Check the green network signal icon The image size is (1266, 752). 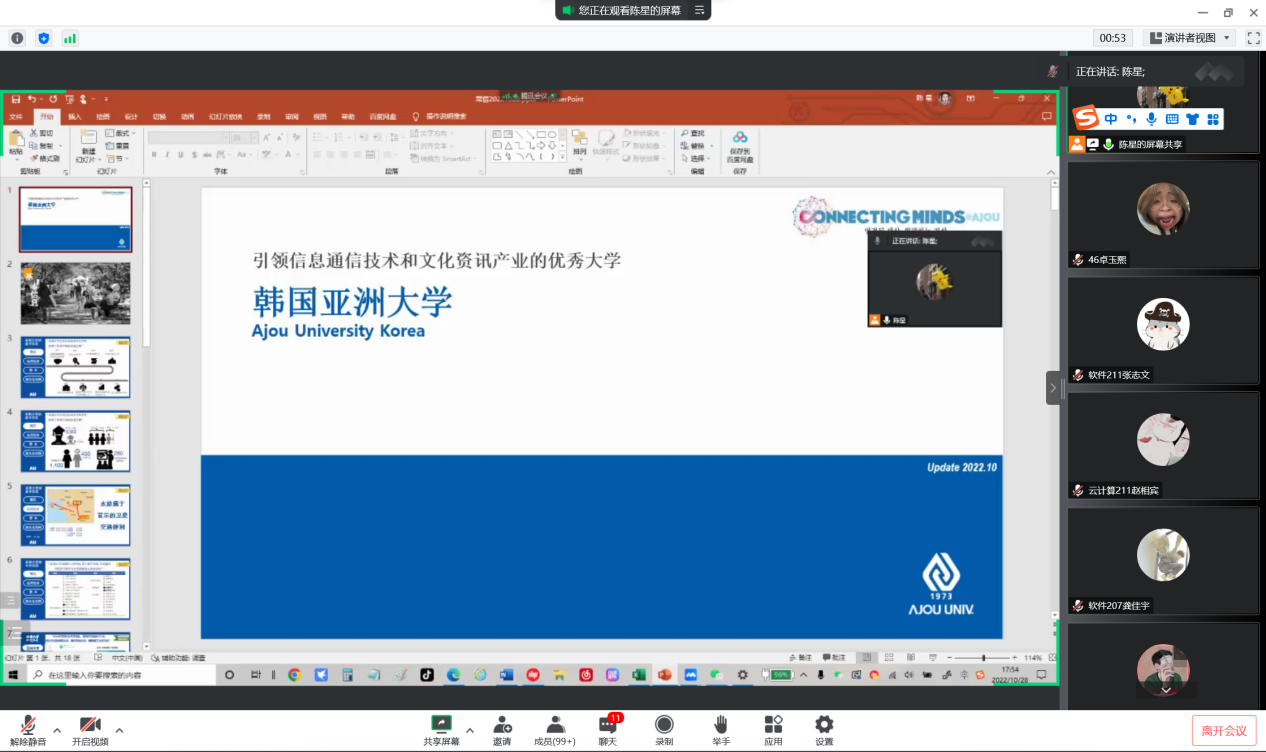click(x=70, y=38)
